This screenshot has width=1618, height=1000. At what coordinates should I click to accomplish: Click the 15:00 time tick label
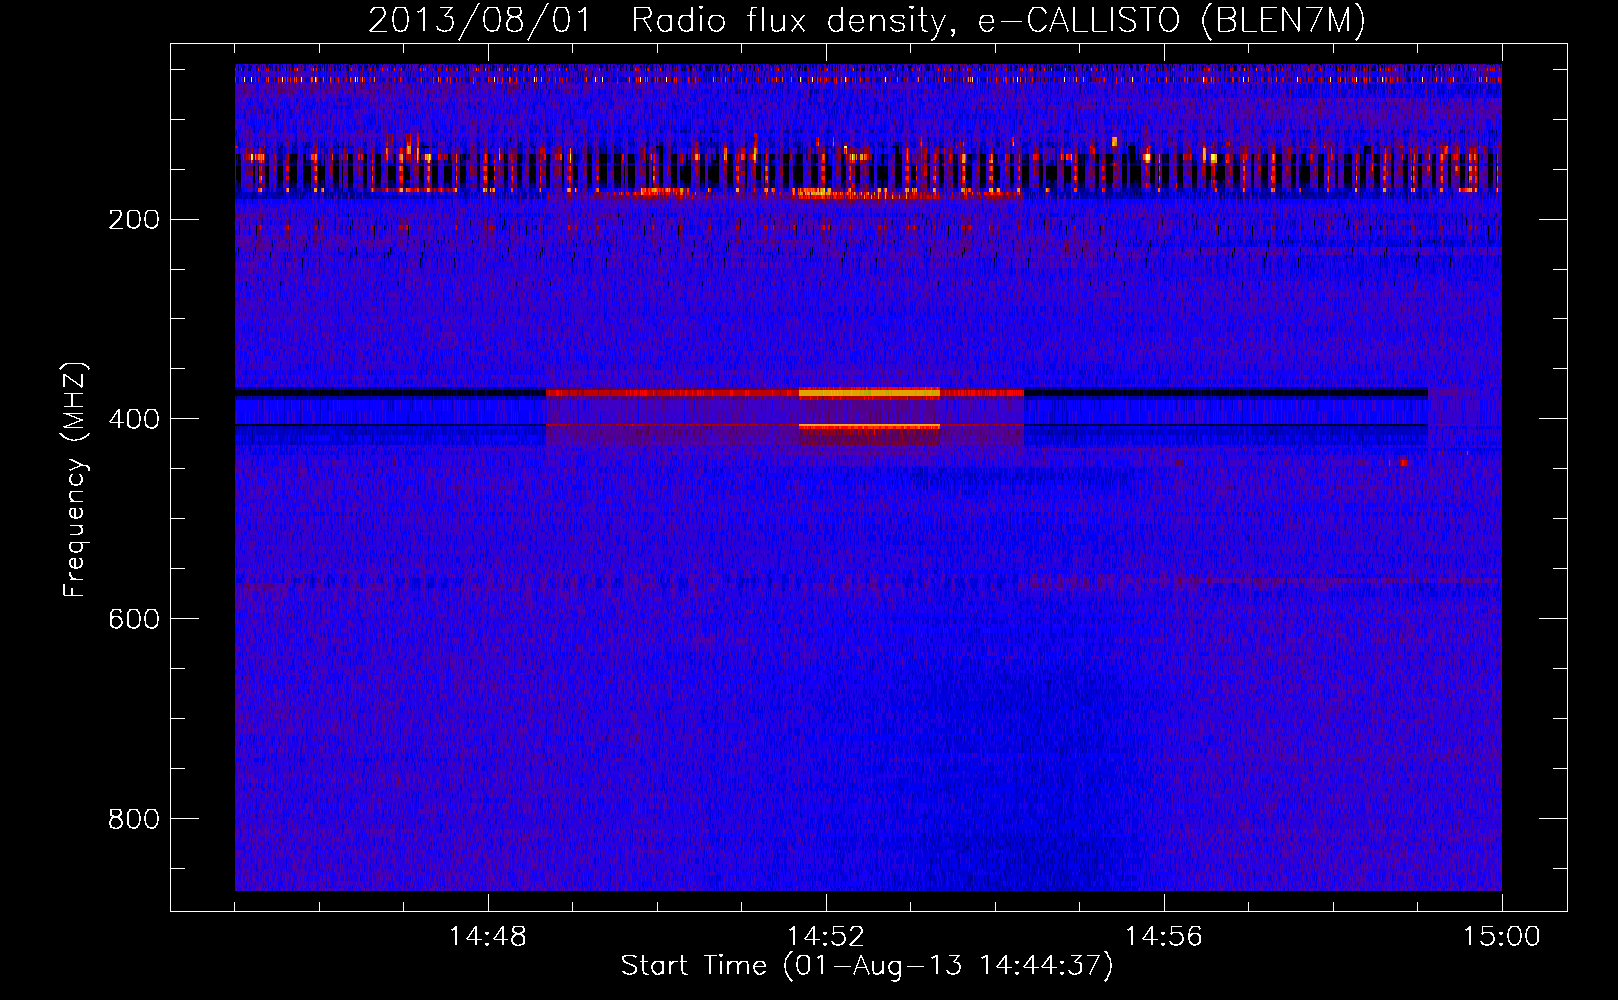pos(1502,937)
